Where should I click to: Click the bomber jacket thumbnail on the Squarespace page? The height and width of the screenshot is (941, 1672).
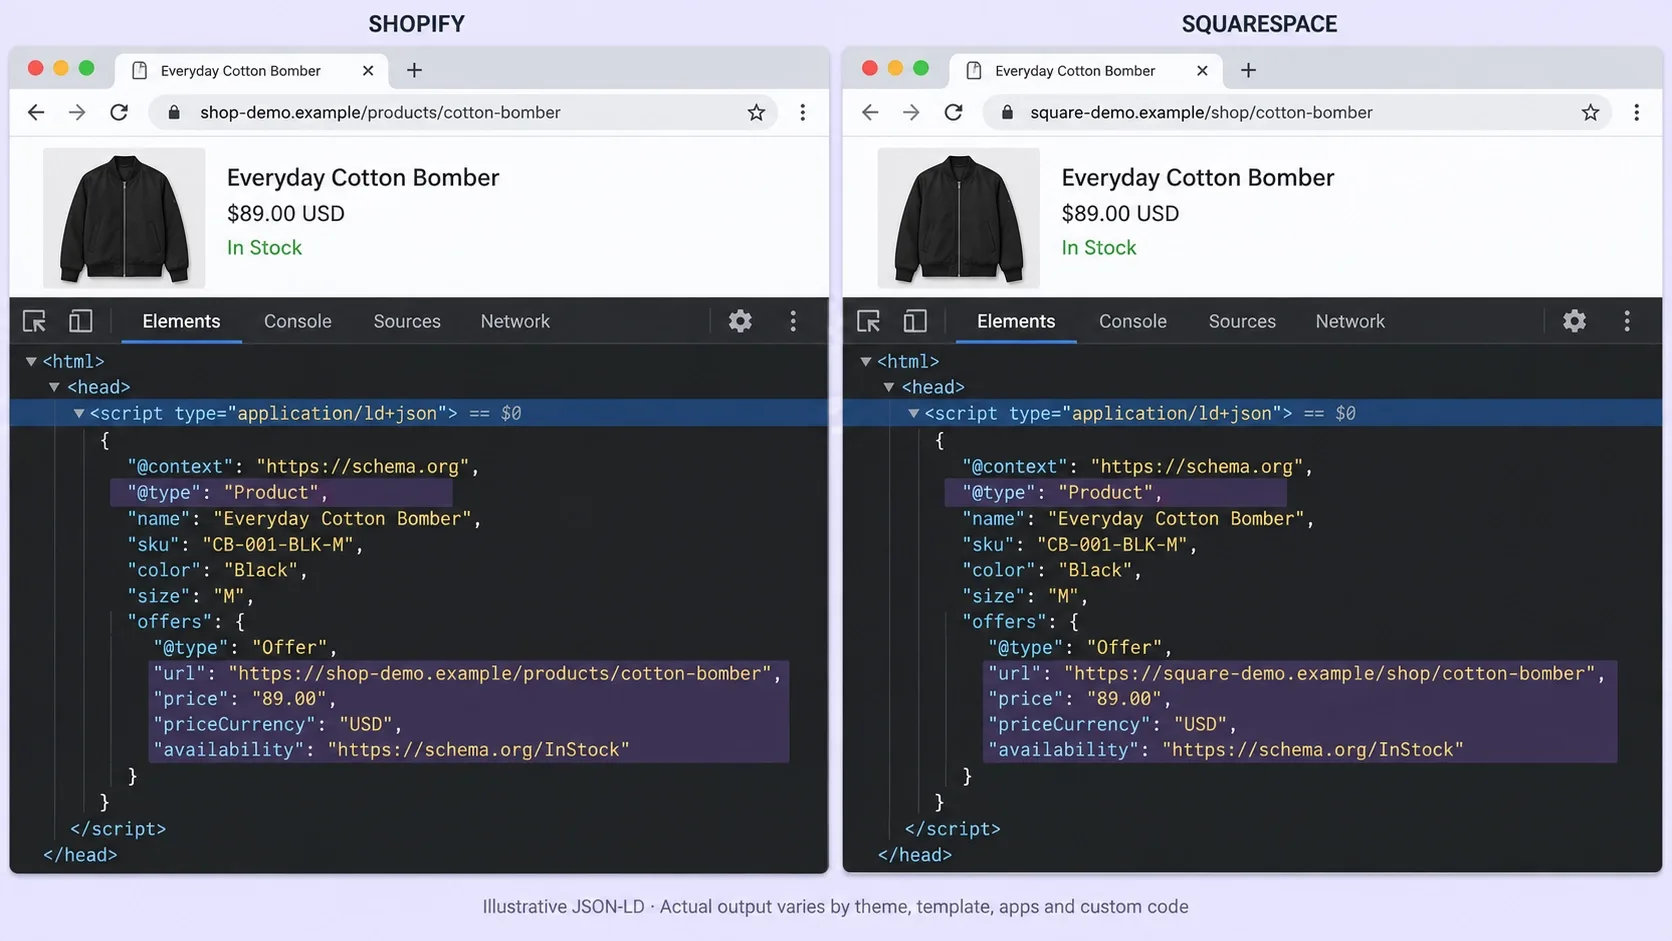[958, 218]
